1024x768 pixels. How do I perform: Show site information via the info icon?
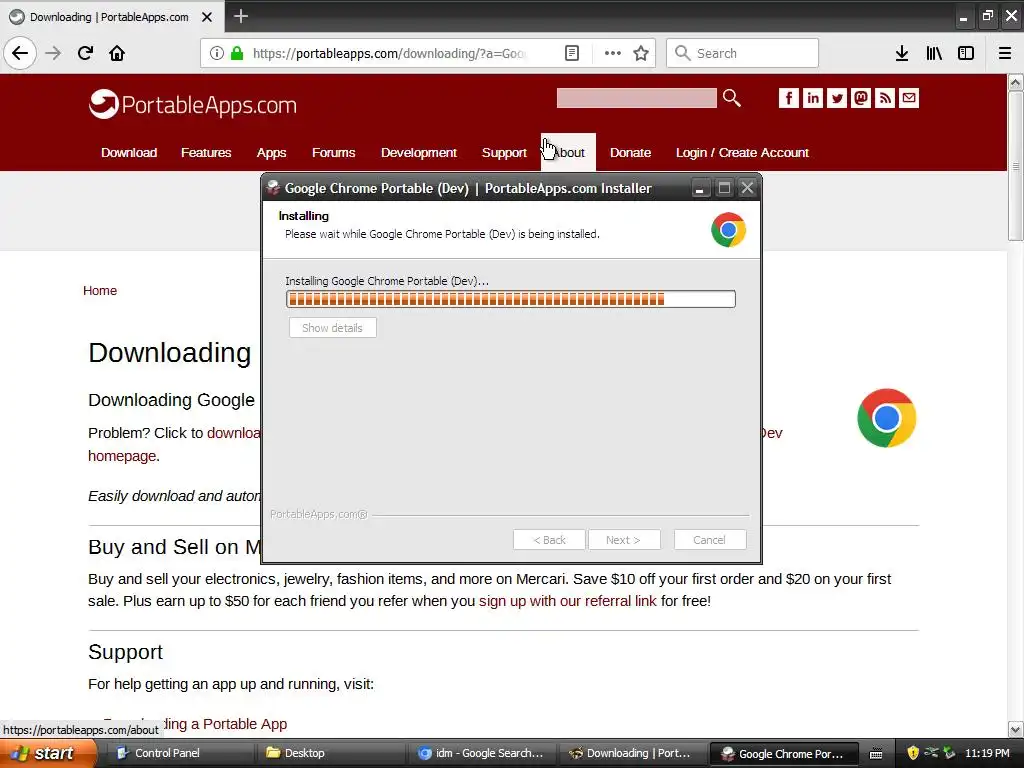[217, 53]
